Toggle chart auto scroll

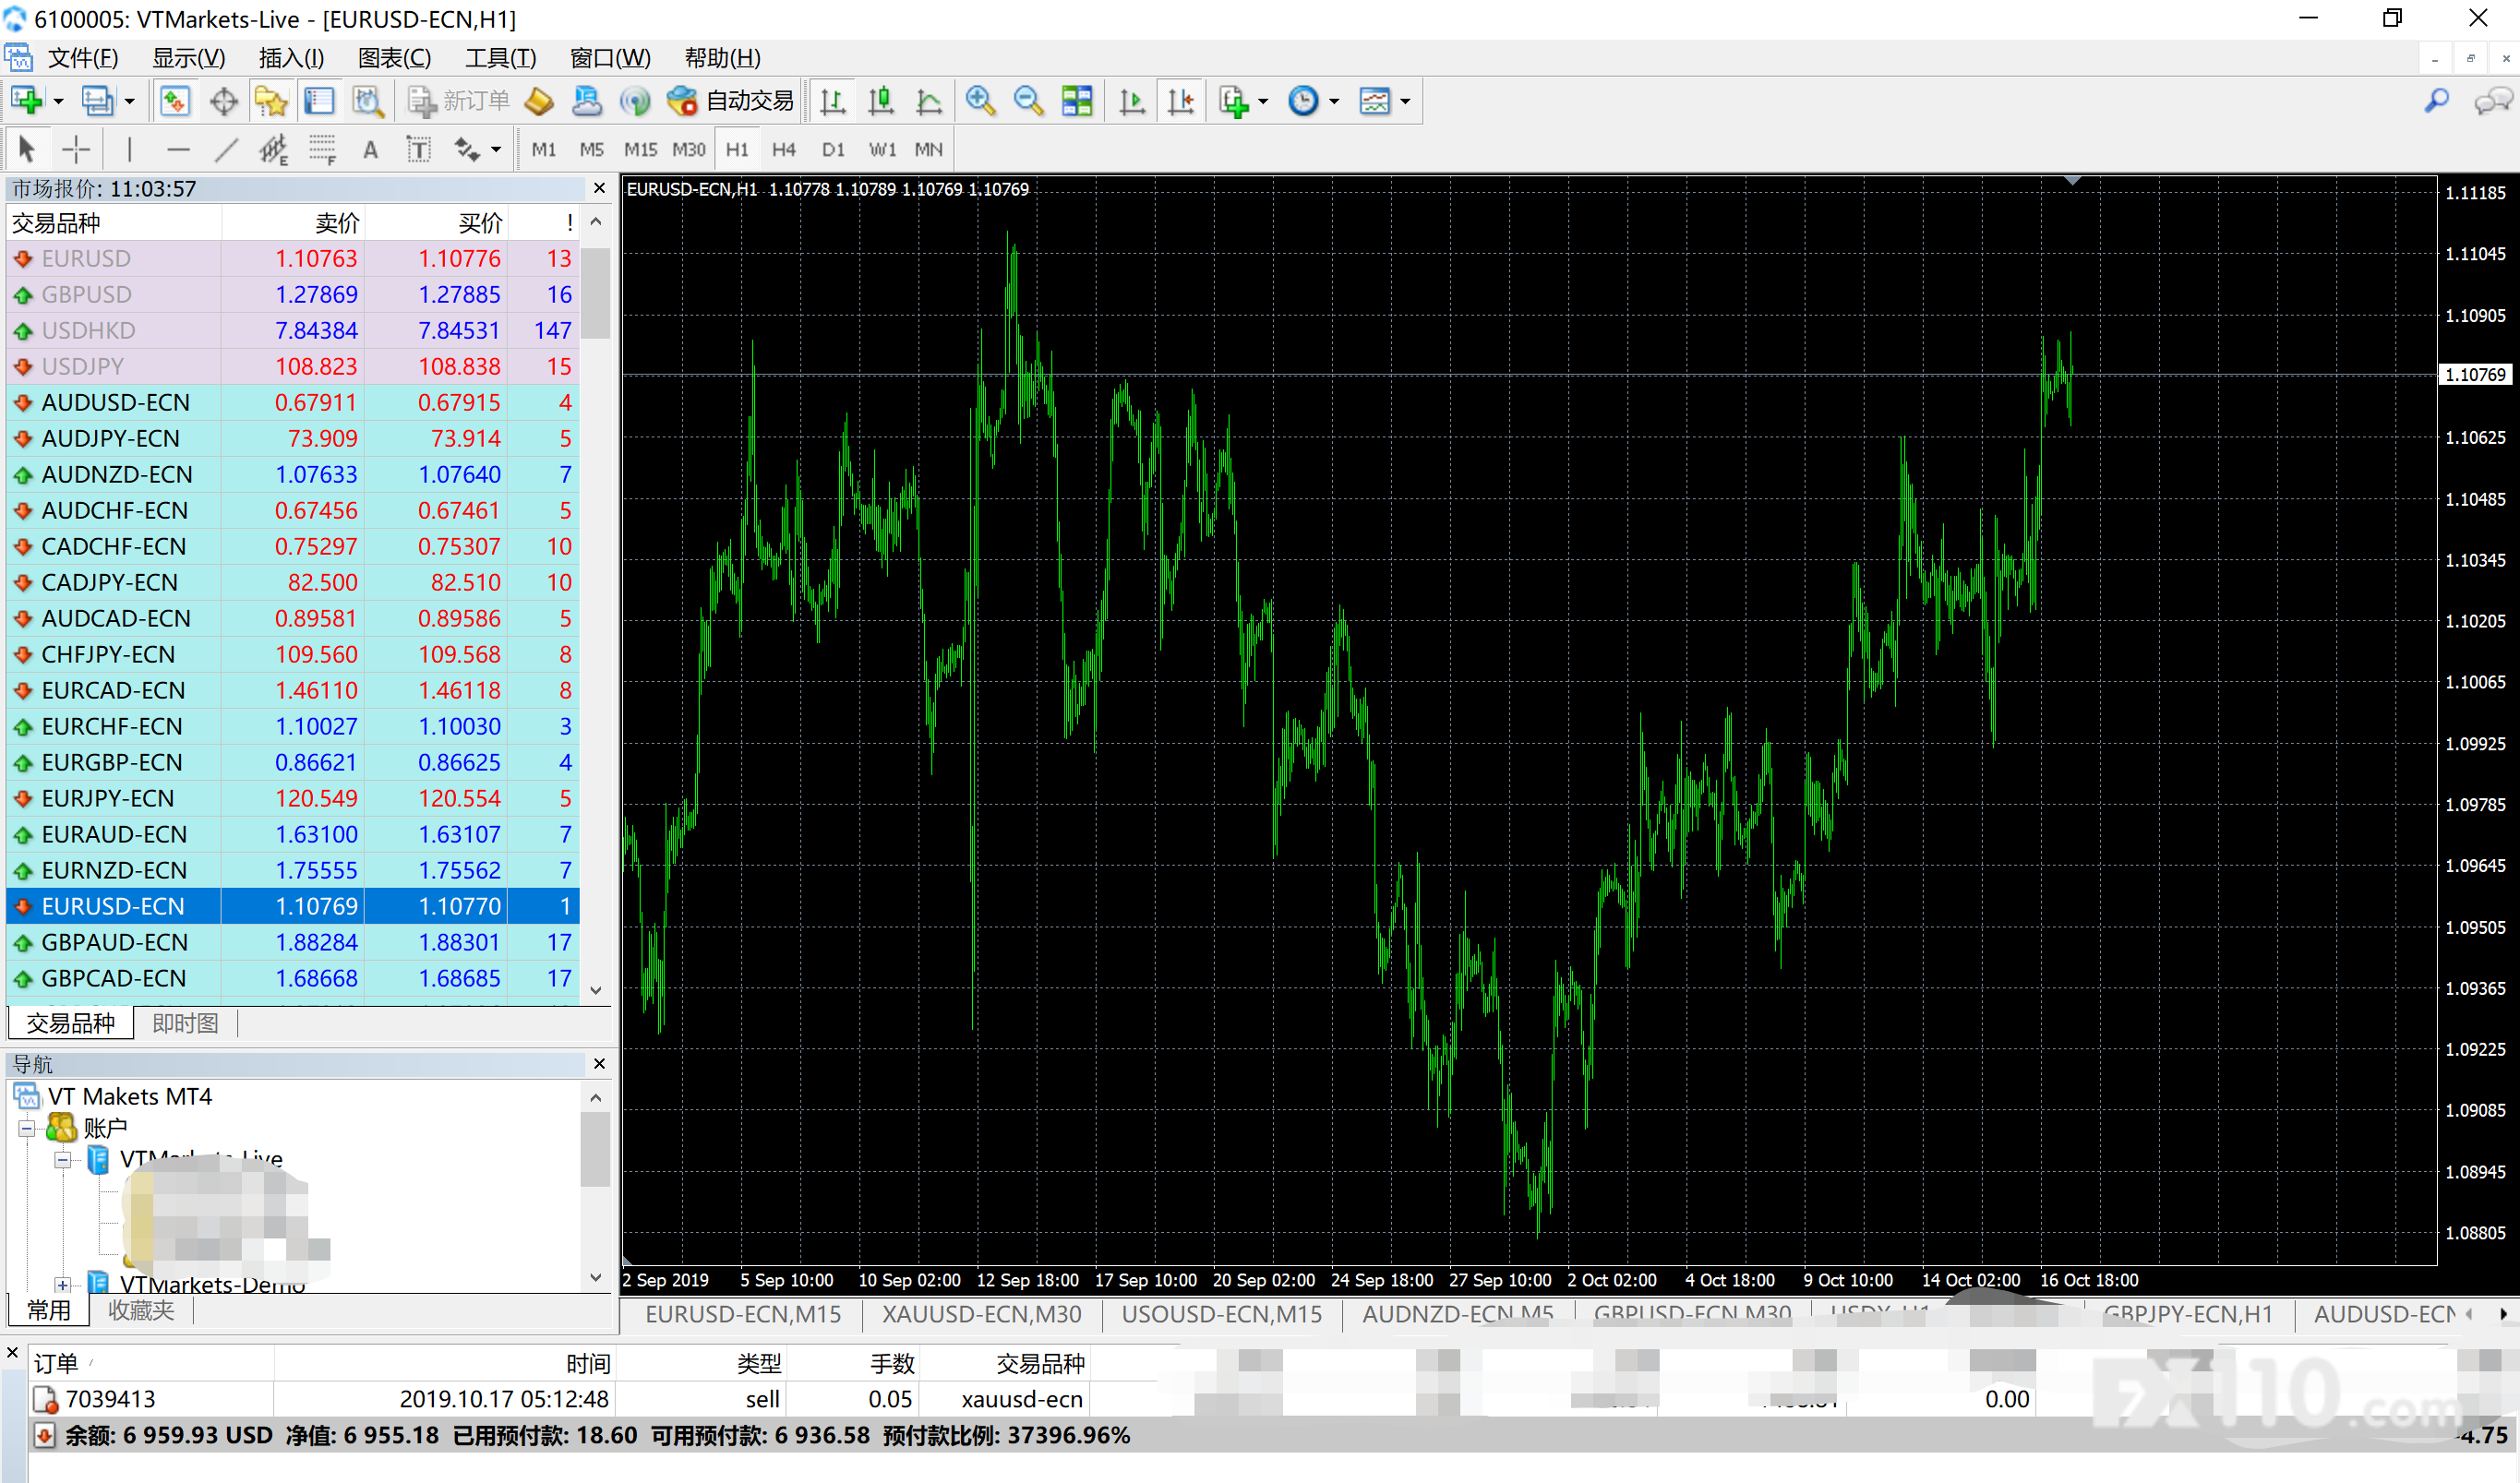(1131, 100)
